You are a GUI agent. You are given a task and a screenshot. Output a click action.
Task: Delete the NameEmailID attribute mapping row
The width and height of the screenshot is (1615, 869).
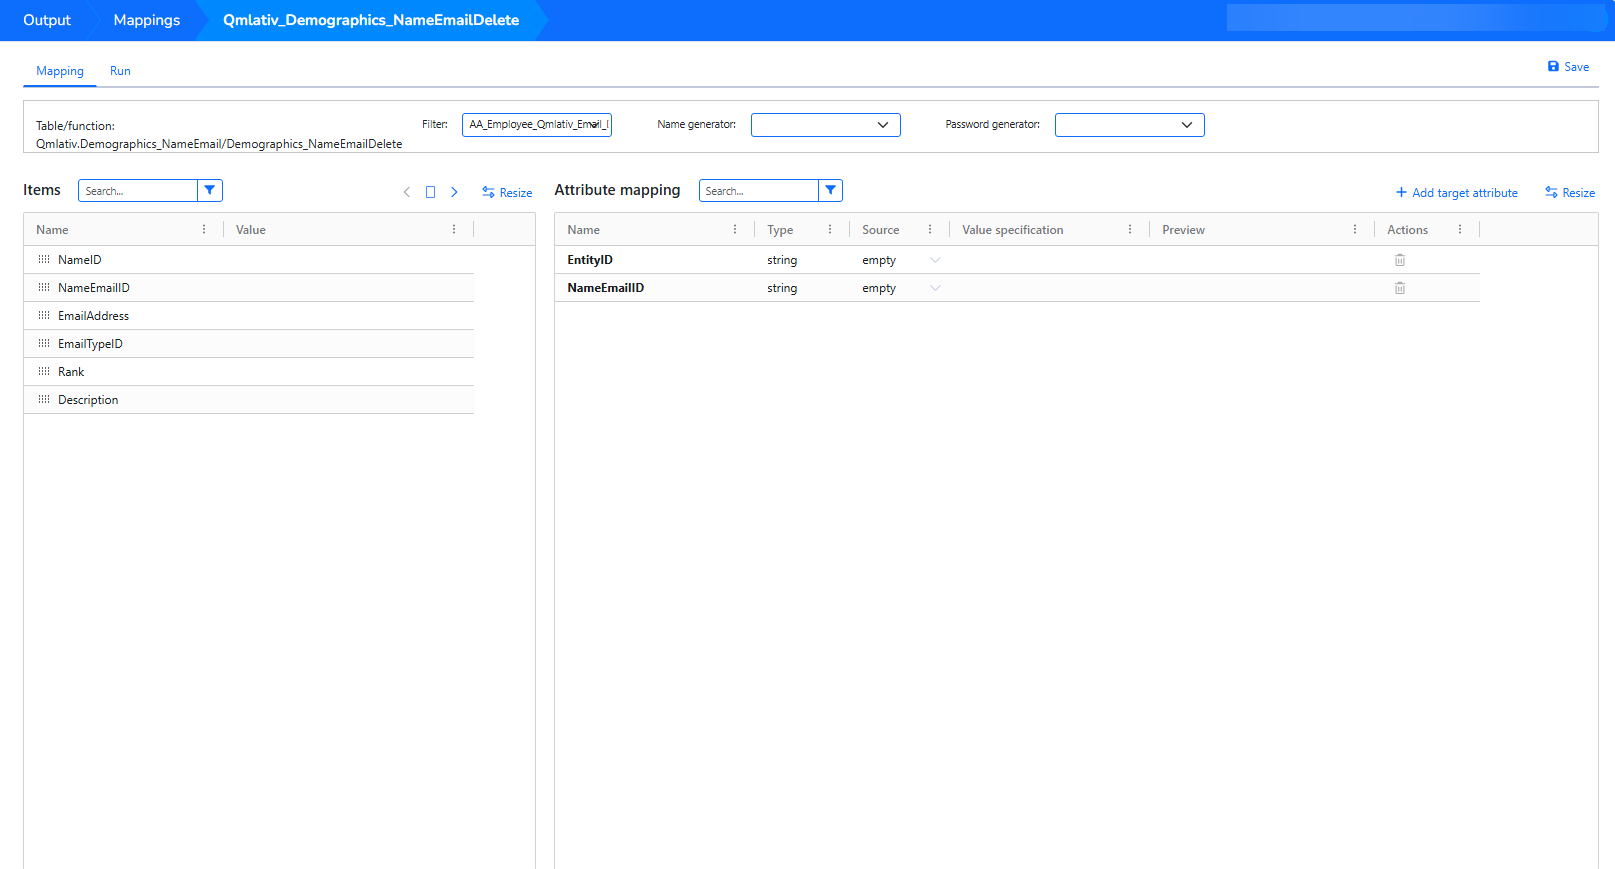[x=1400, y=288]
